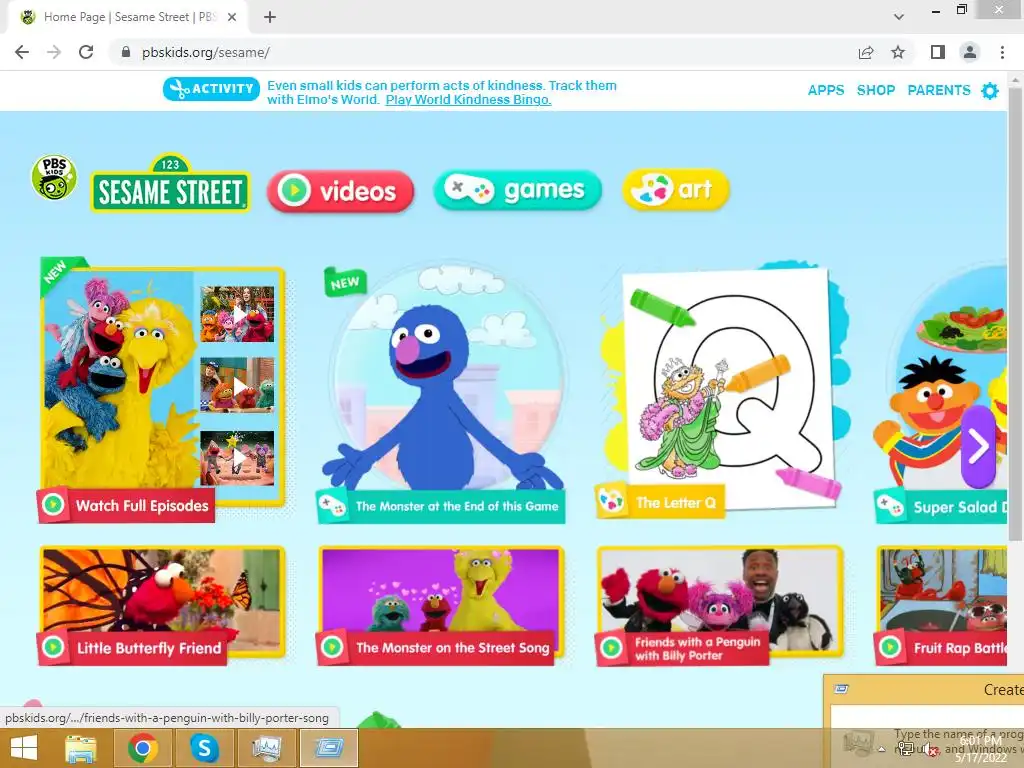Open the art section button
Image resolution: width=1024 pixels, height=768 pixels.
coord(675,190)
